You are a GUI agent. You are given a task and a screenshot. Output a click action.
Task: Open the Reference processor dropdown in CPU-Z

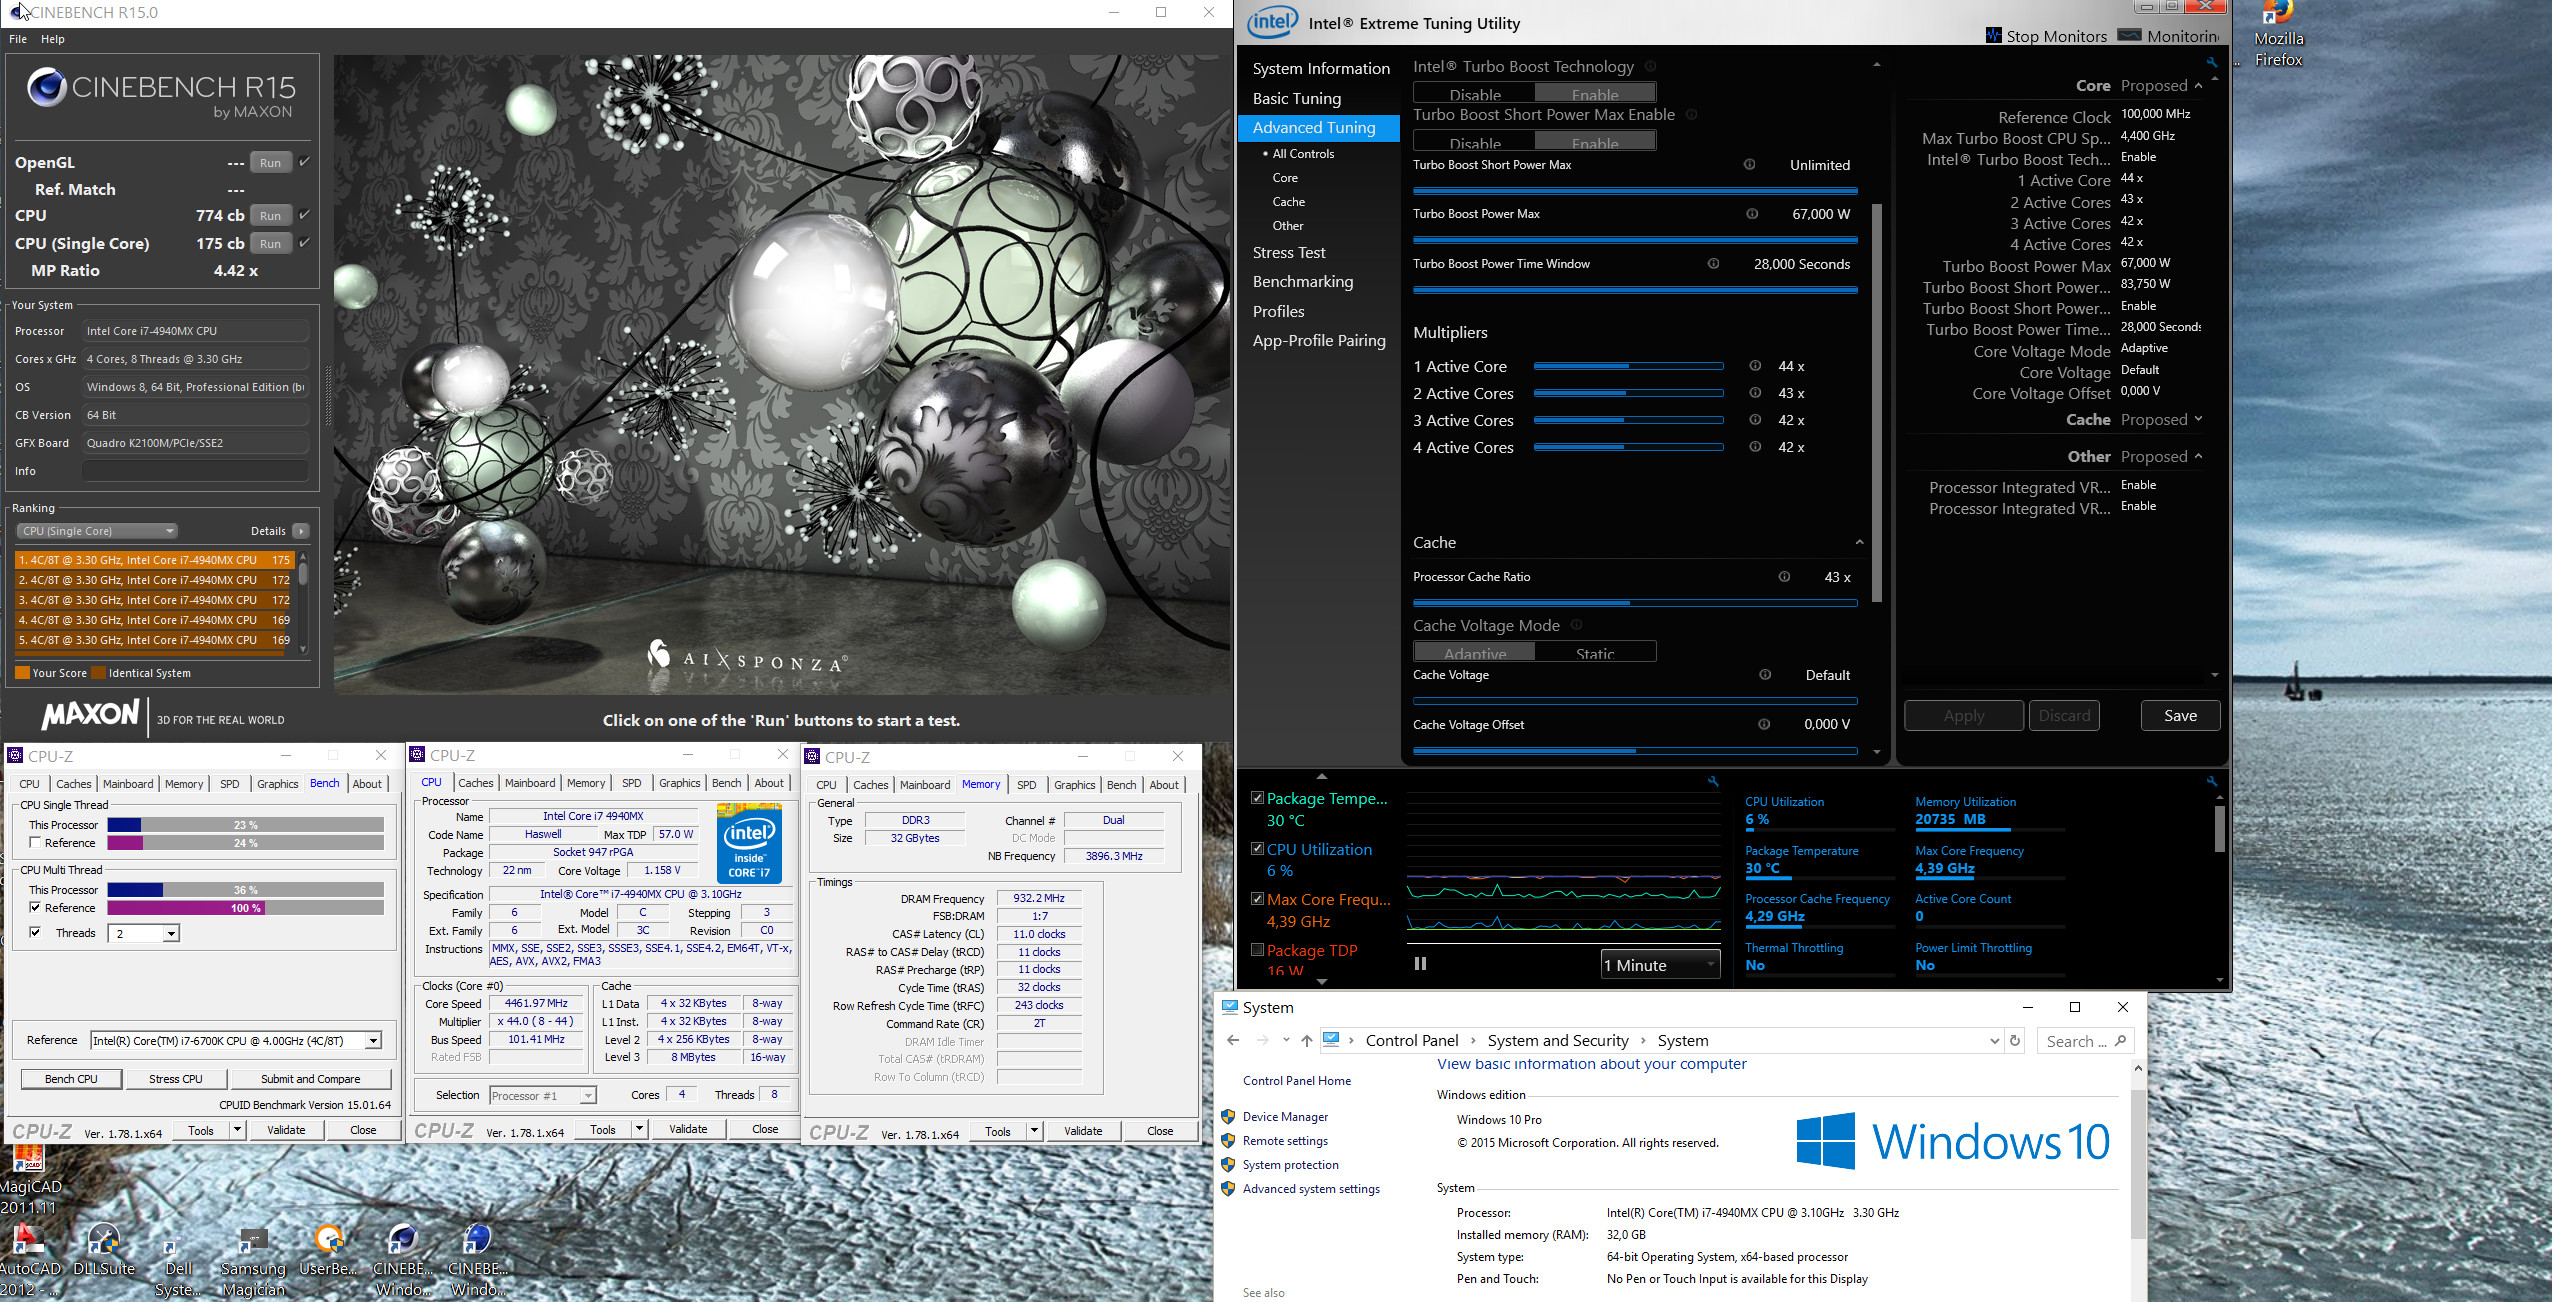(373, 1041)
